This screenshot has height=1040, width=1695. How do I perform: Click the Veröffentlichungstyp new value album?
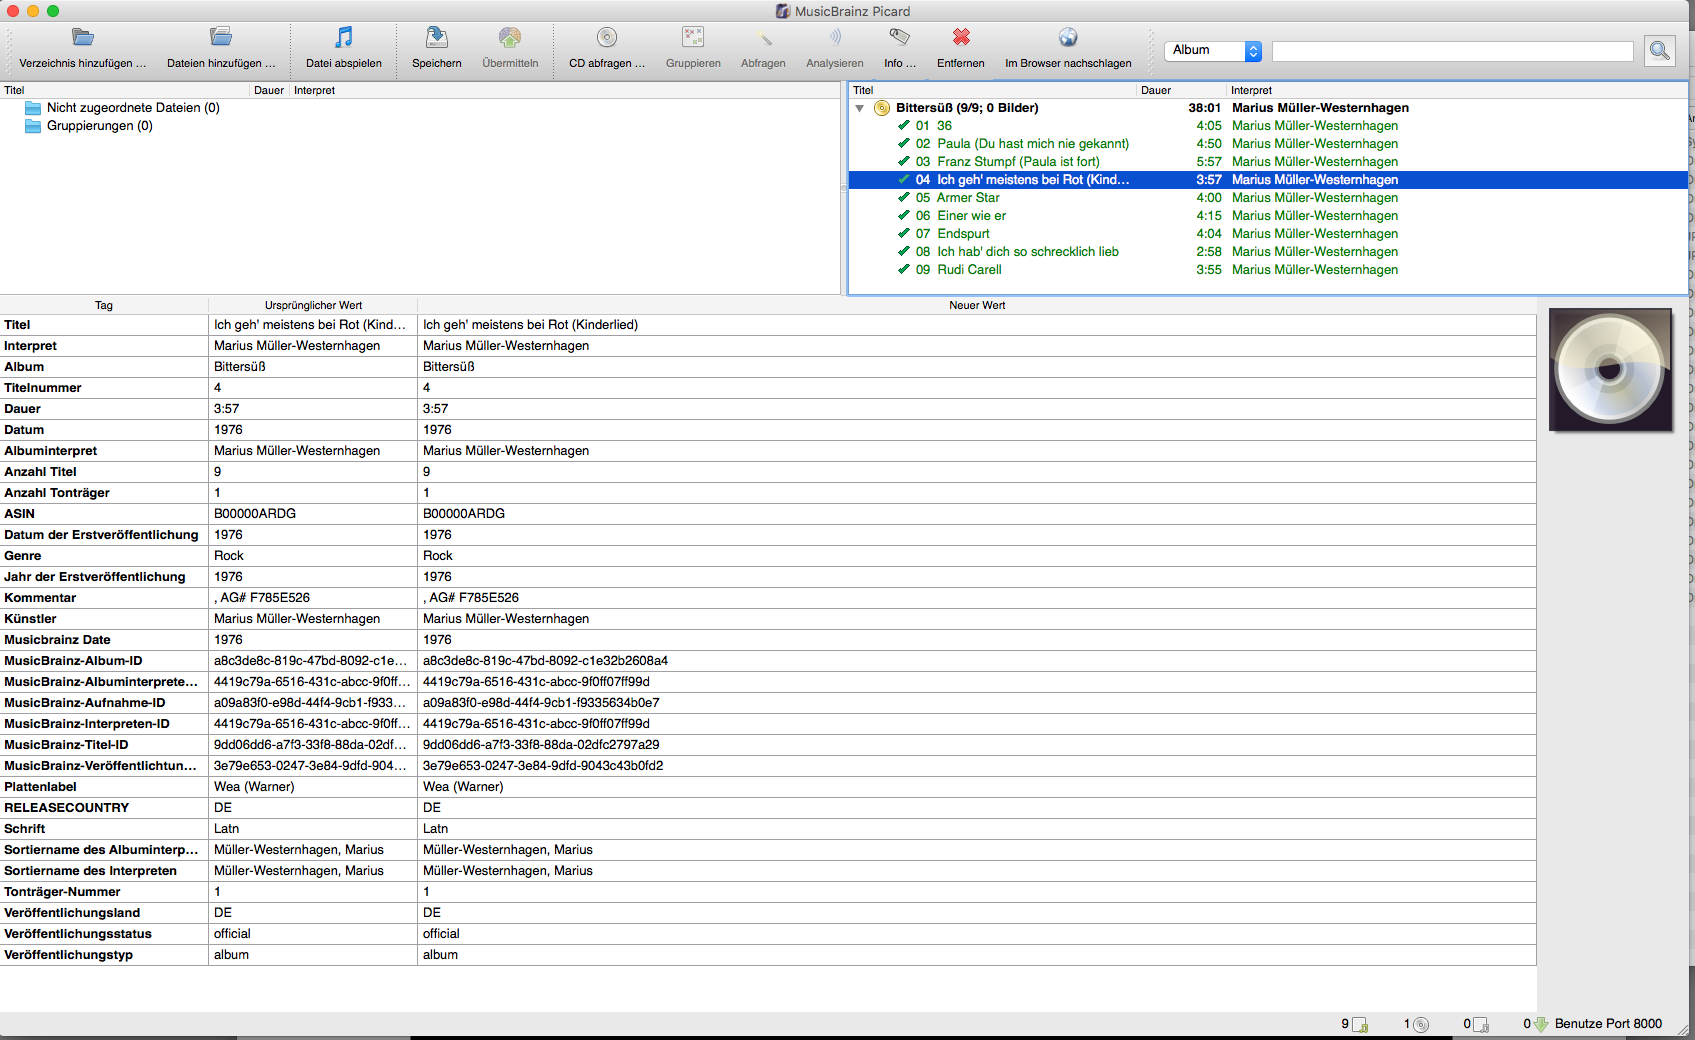tap(440, 954)
